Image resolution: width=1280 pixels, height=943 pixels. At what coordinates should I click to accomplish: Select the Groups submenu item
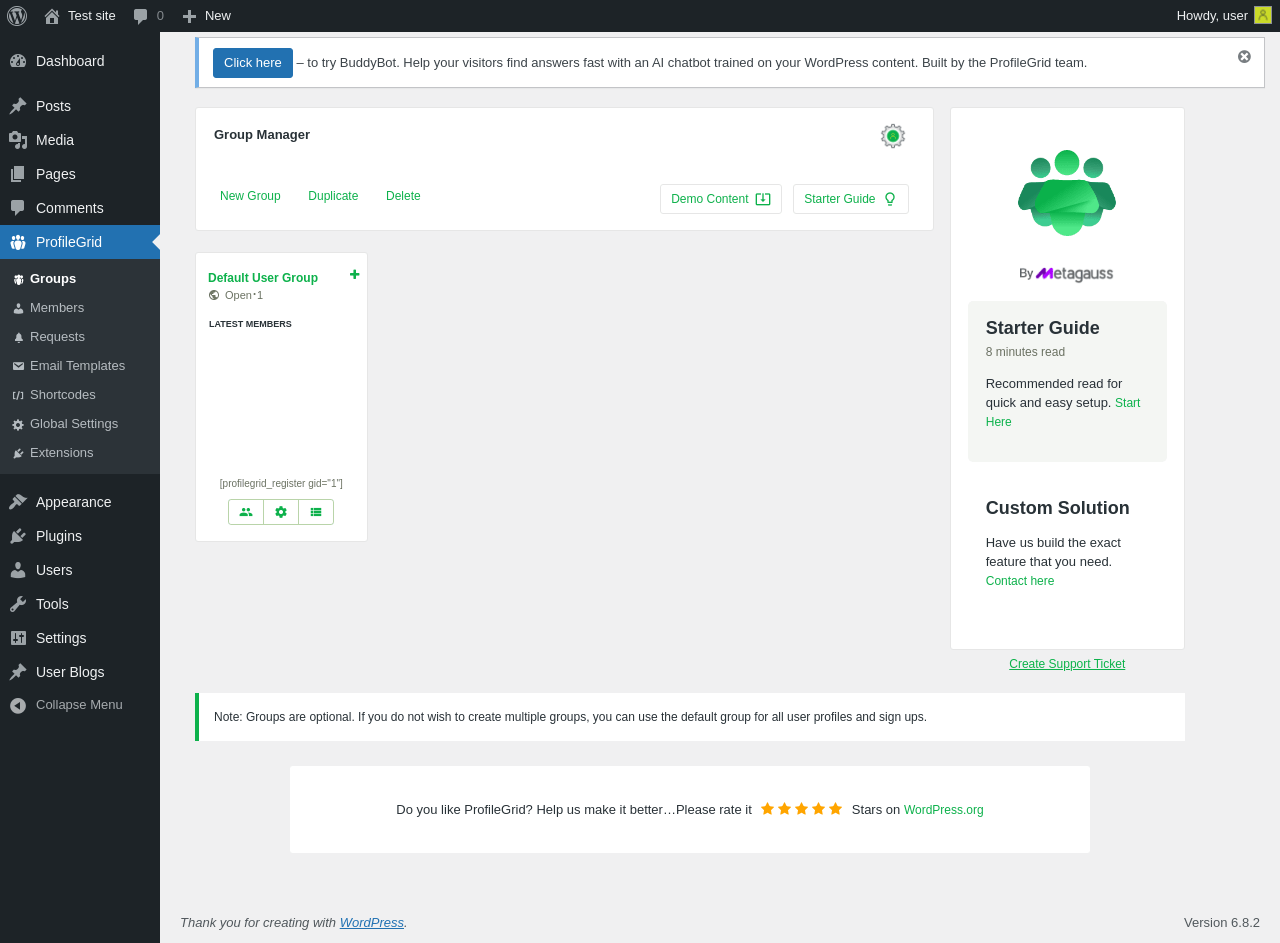[80, 279]
